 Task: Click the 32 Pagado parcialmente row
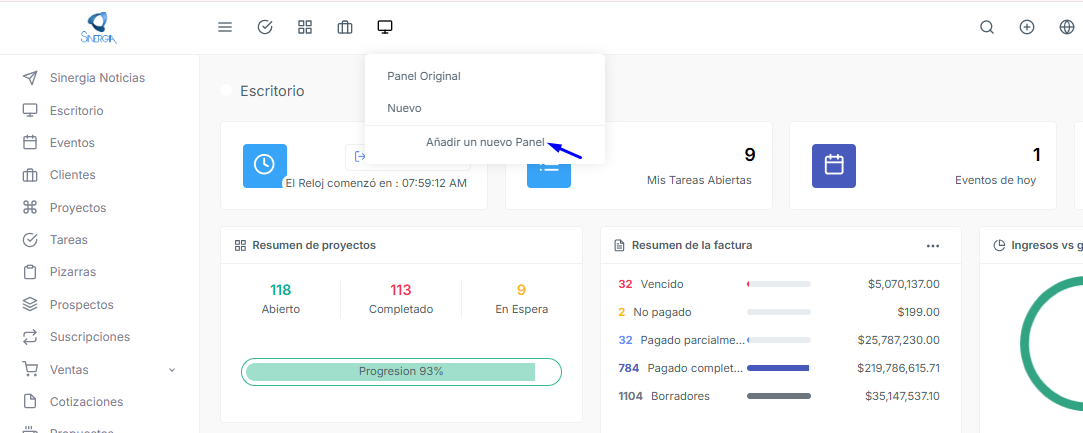(x=778, y=340)
